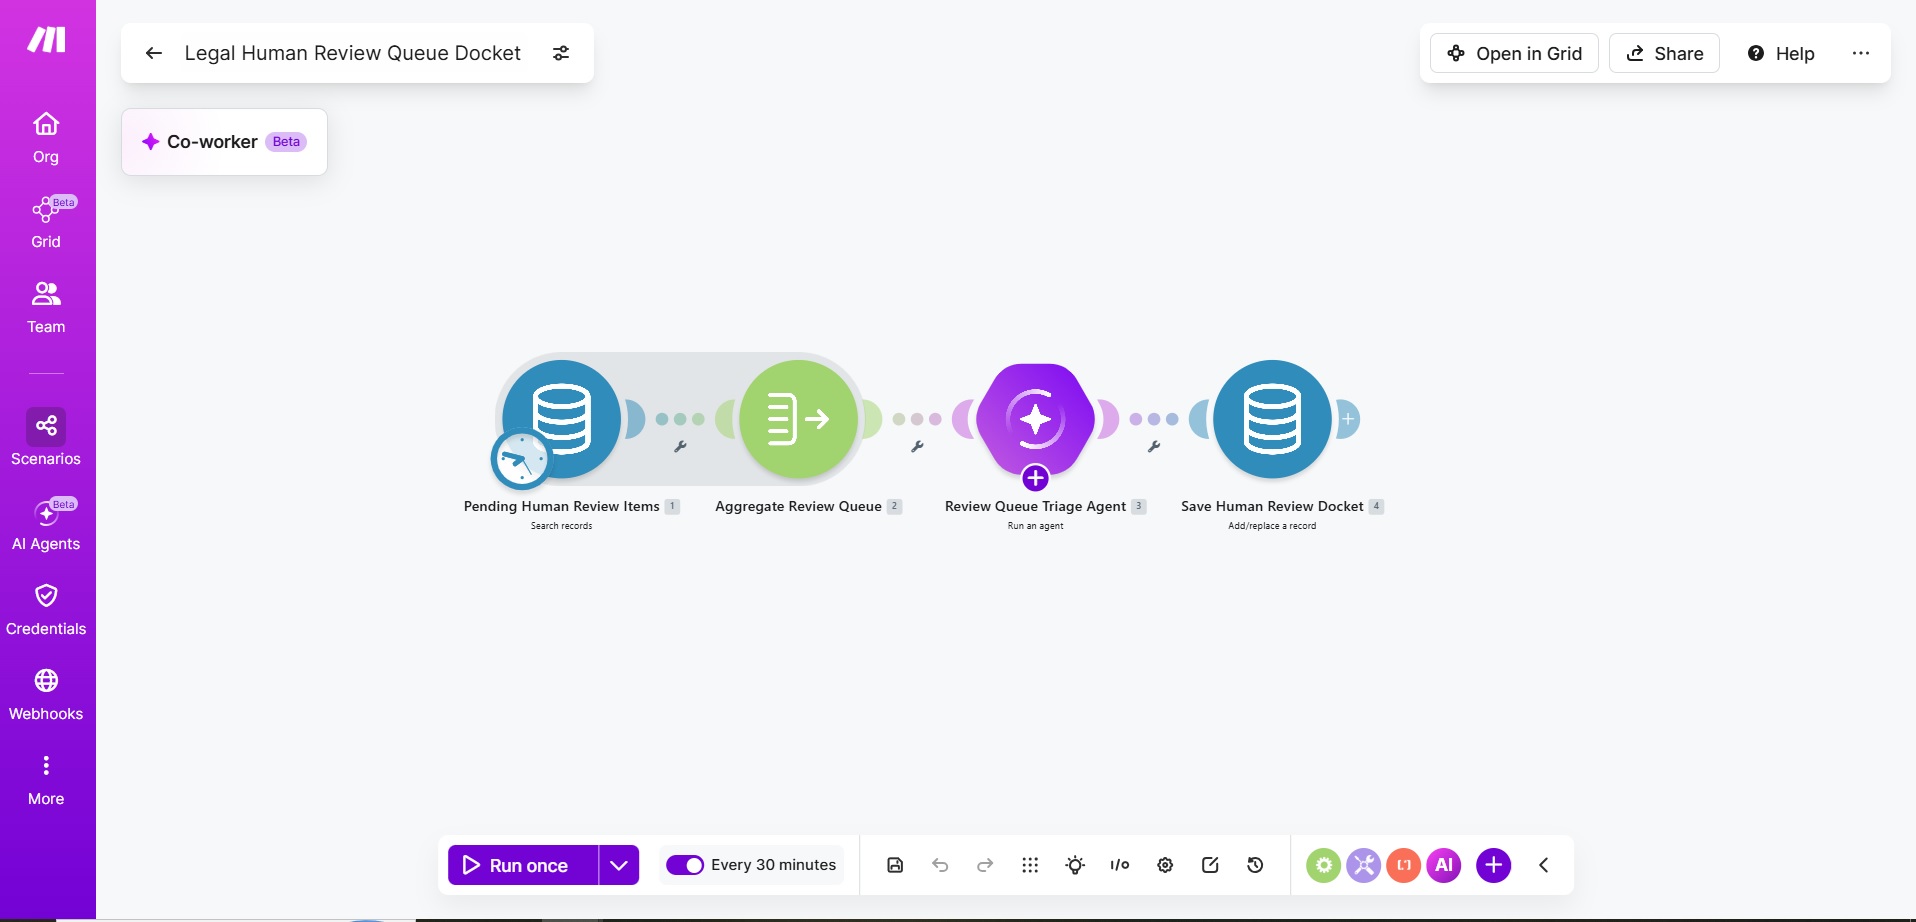This screenshot has width=1916, height=922.
Task: Open scenario inputs and outputs (I/O)
Action: coord(1120,865)
